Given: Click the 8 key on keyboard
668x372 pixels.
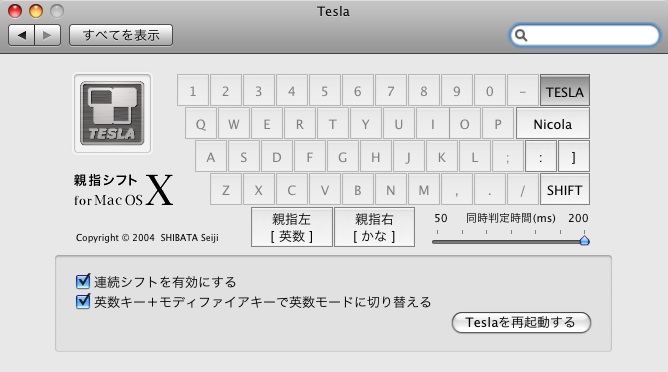Looking at the screenshot, I should click(x=424, y=90).
